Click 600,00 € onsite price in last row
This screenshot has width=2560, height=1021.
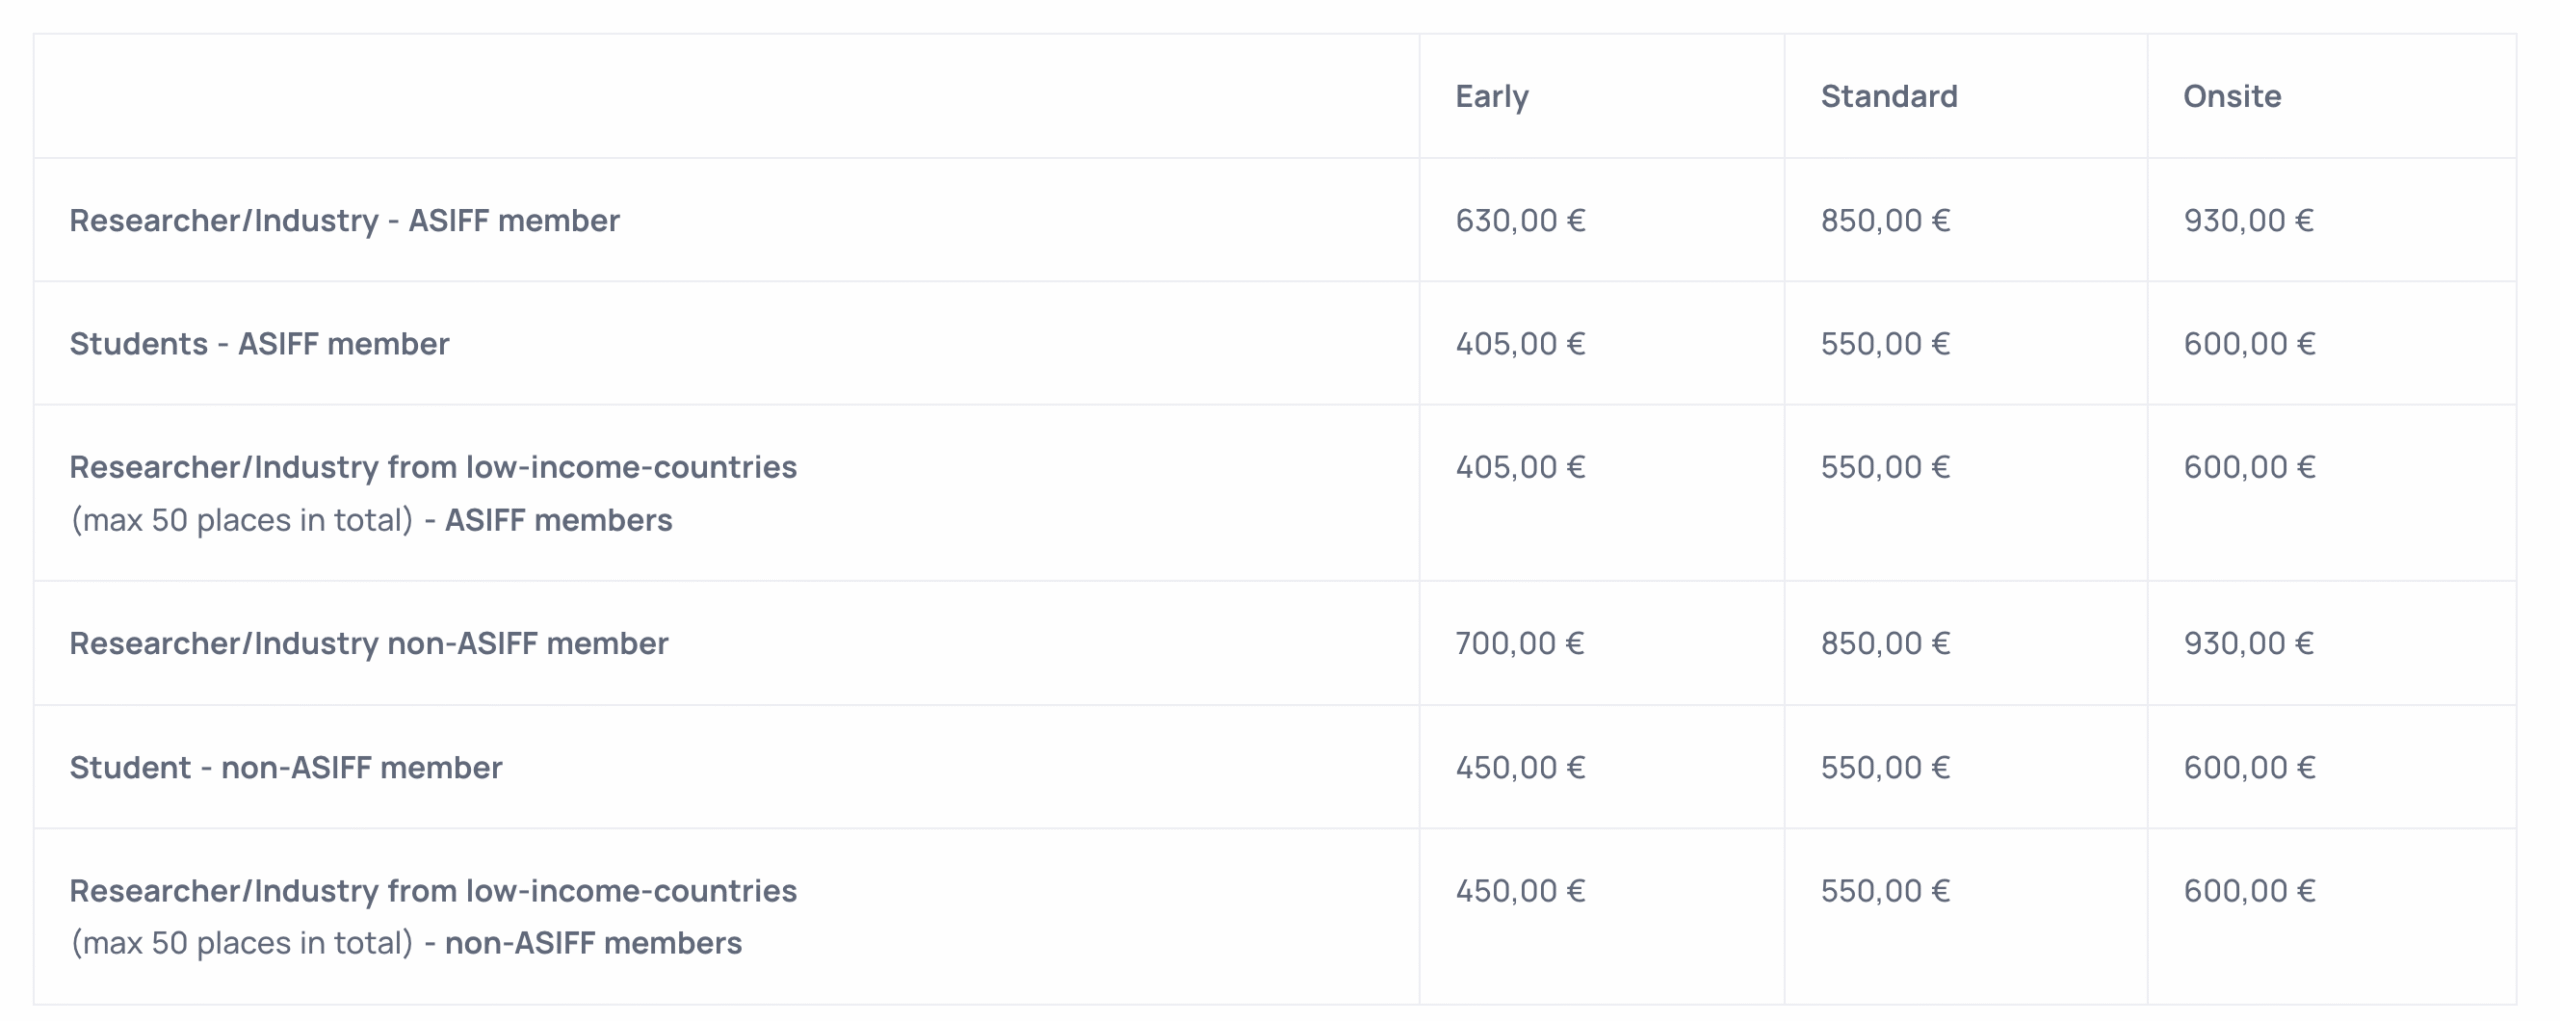(2248, 891)
